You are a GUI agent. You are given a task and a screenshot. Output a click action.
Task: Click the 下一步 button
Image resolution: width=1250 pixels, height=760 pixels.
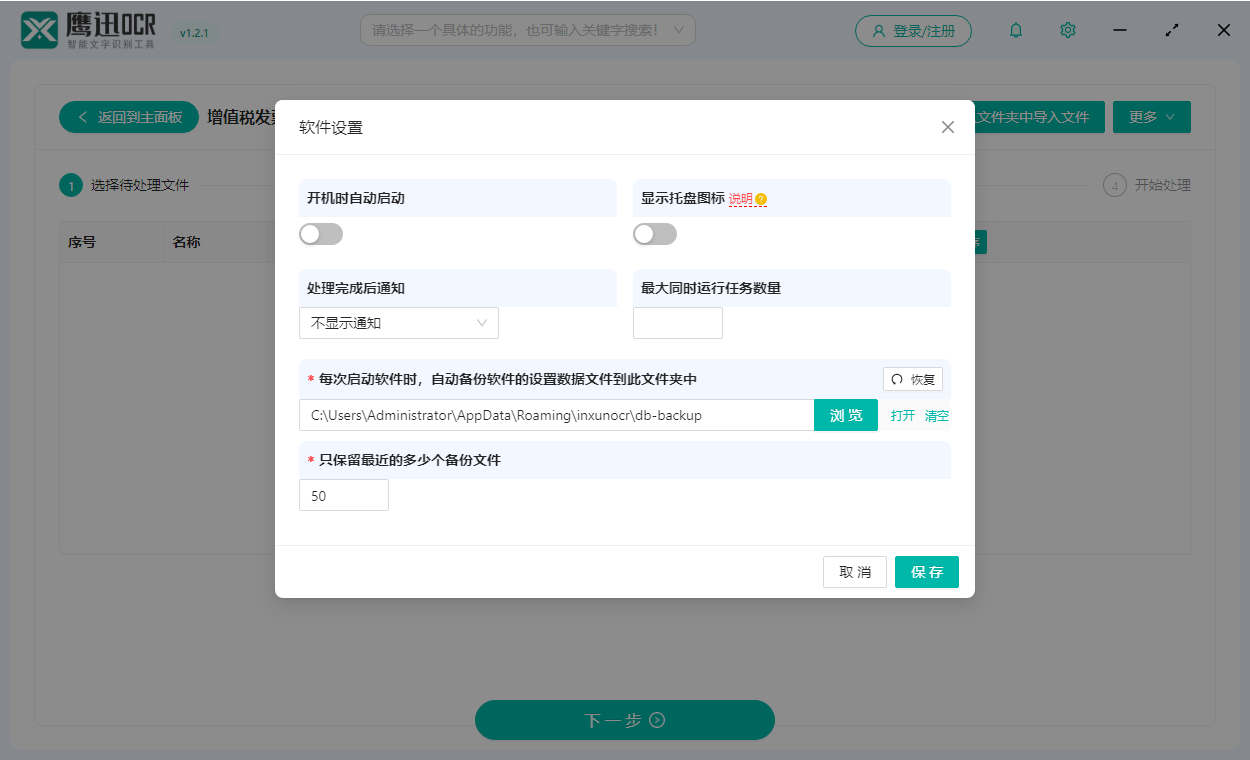pos(625,720)
